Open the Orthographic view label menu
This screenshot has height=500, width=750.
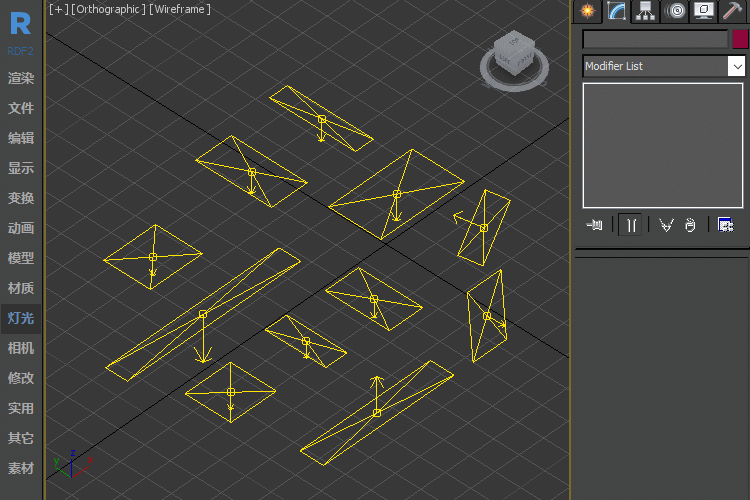[109, 9]
